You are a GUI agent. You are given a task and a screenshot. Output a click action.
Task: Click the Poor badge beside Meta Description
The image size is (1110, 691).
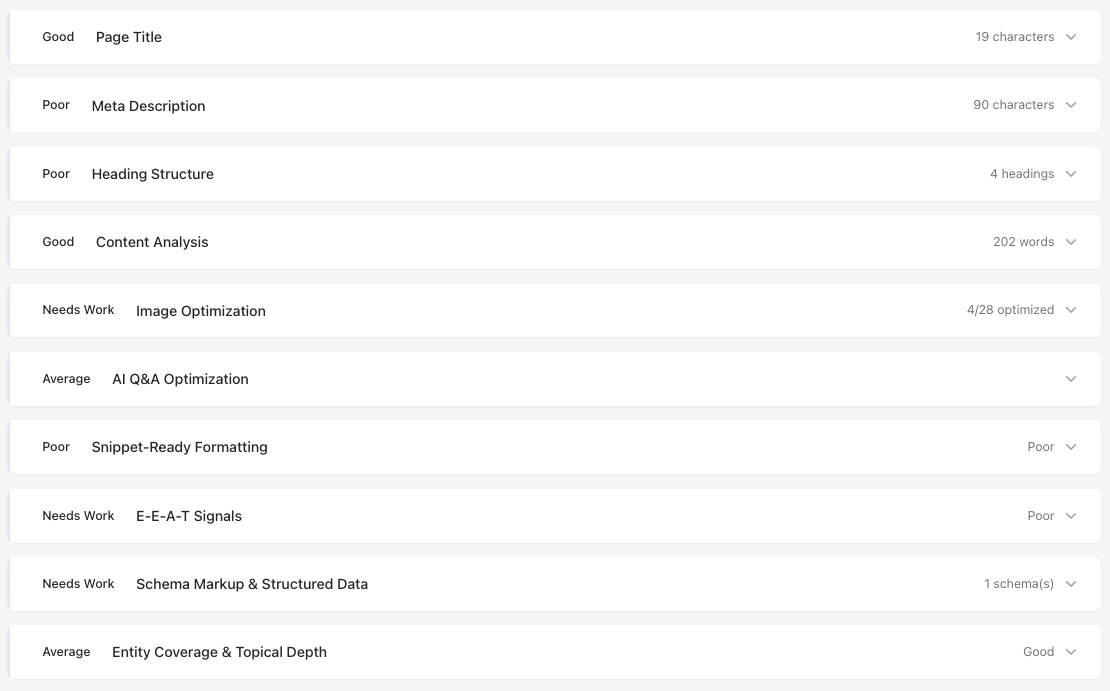coord(56,105)
